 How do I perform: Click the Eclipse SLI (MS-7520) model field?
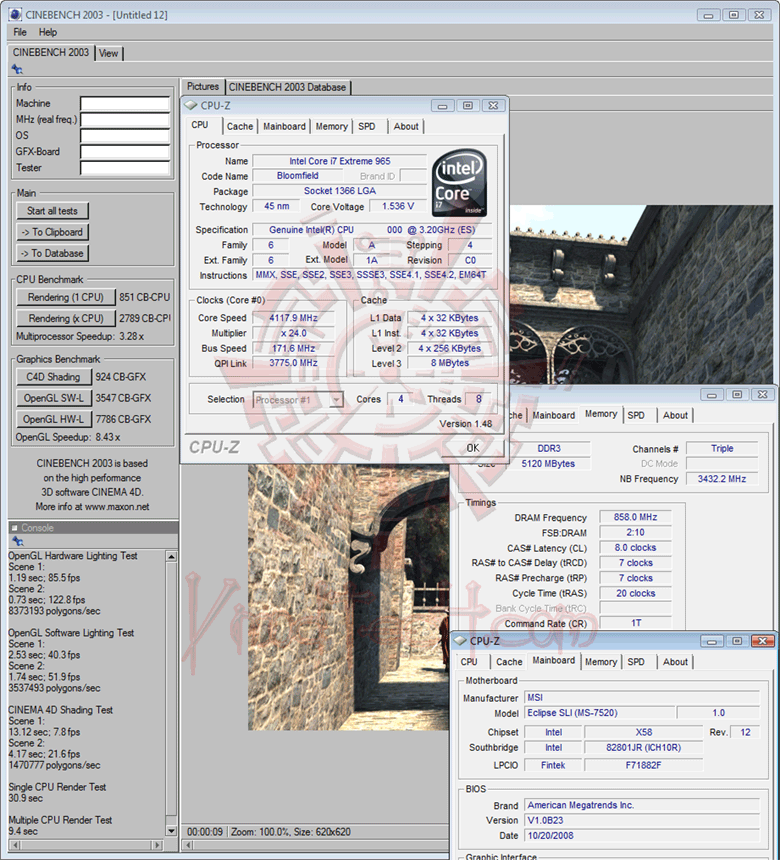click(x=600, y=713)
